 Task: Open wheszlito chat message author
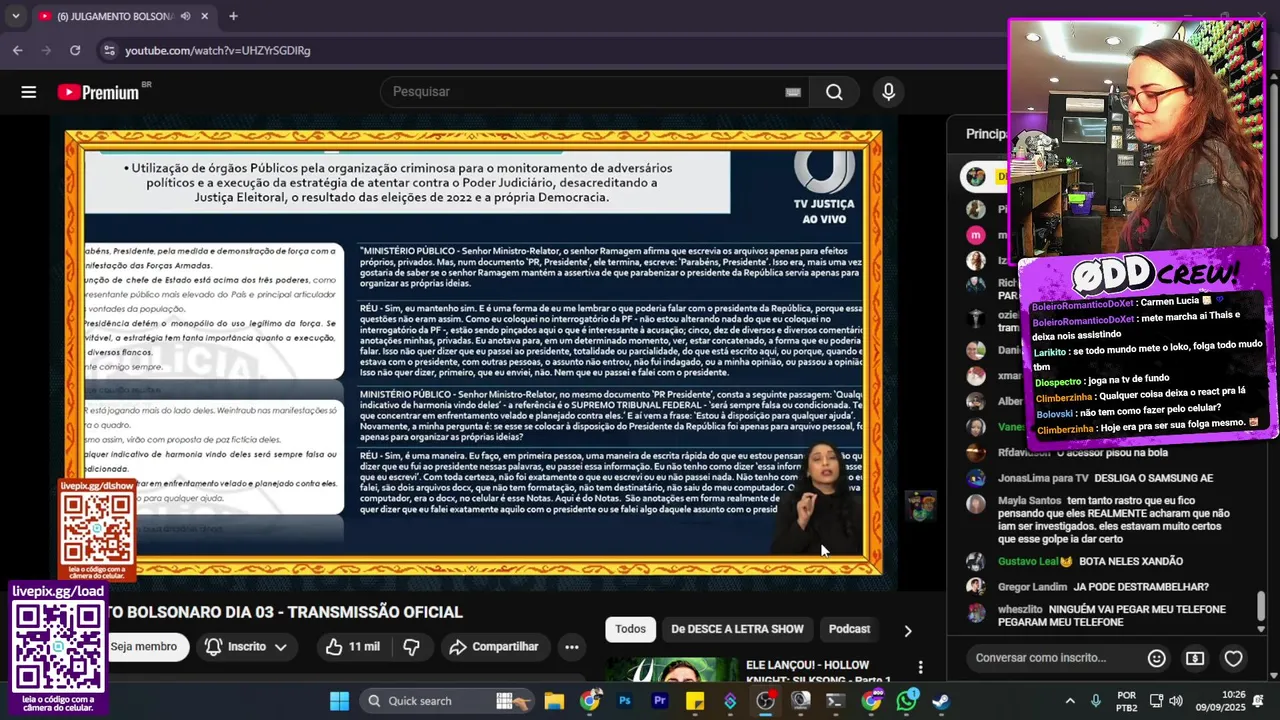pyautogui.click(x=1020, y=609)
